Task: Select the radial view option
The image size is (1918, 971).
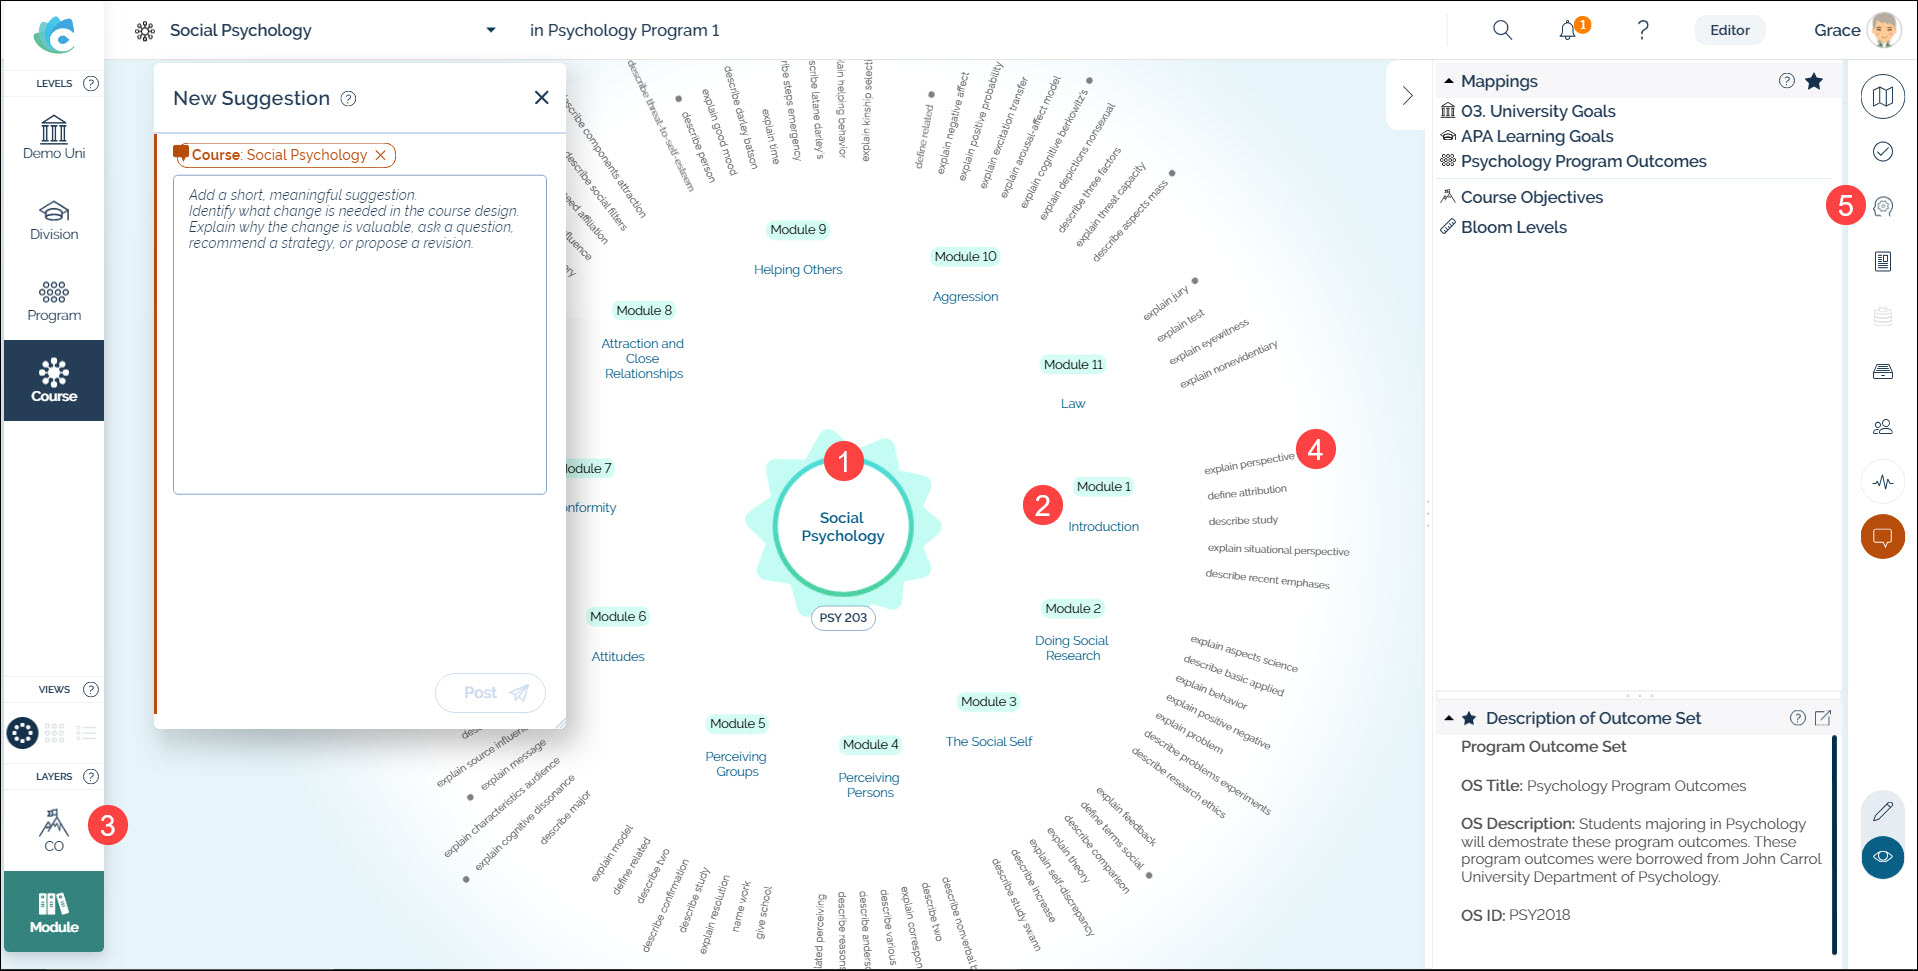Action: (22, 733)
